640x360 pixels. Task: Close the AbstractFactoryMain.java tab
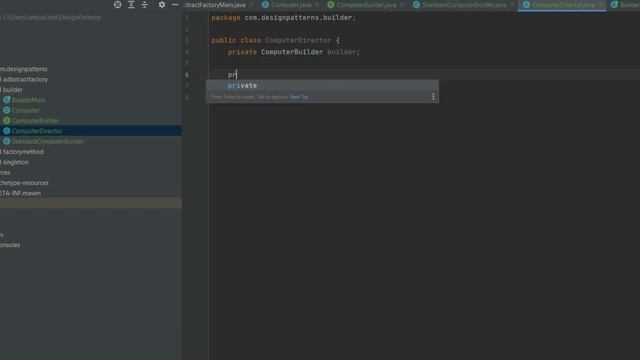(x=251, y=5)
